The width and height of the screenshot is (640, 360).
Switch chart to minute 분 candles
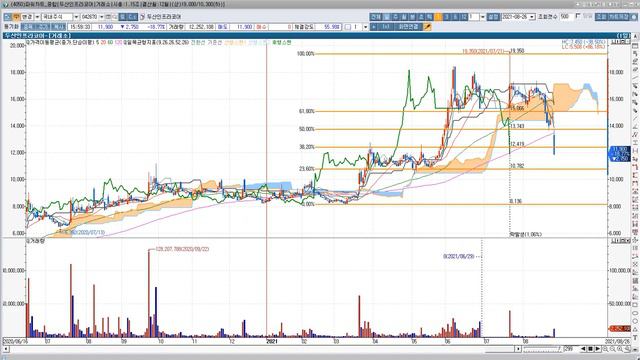[412, 17]
